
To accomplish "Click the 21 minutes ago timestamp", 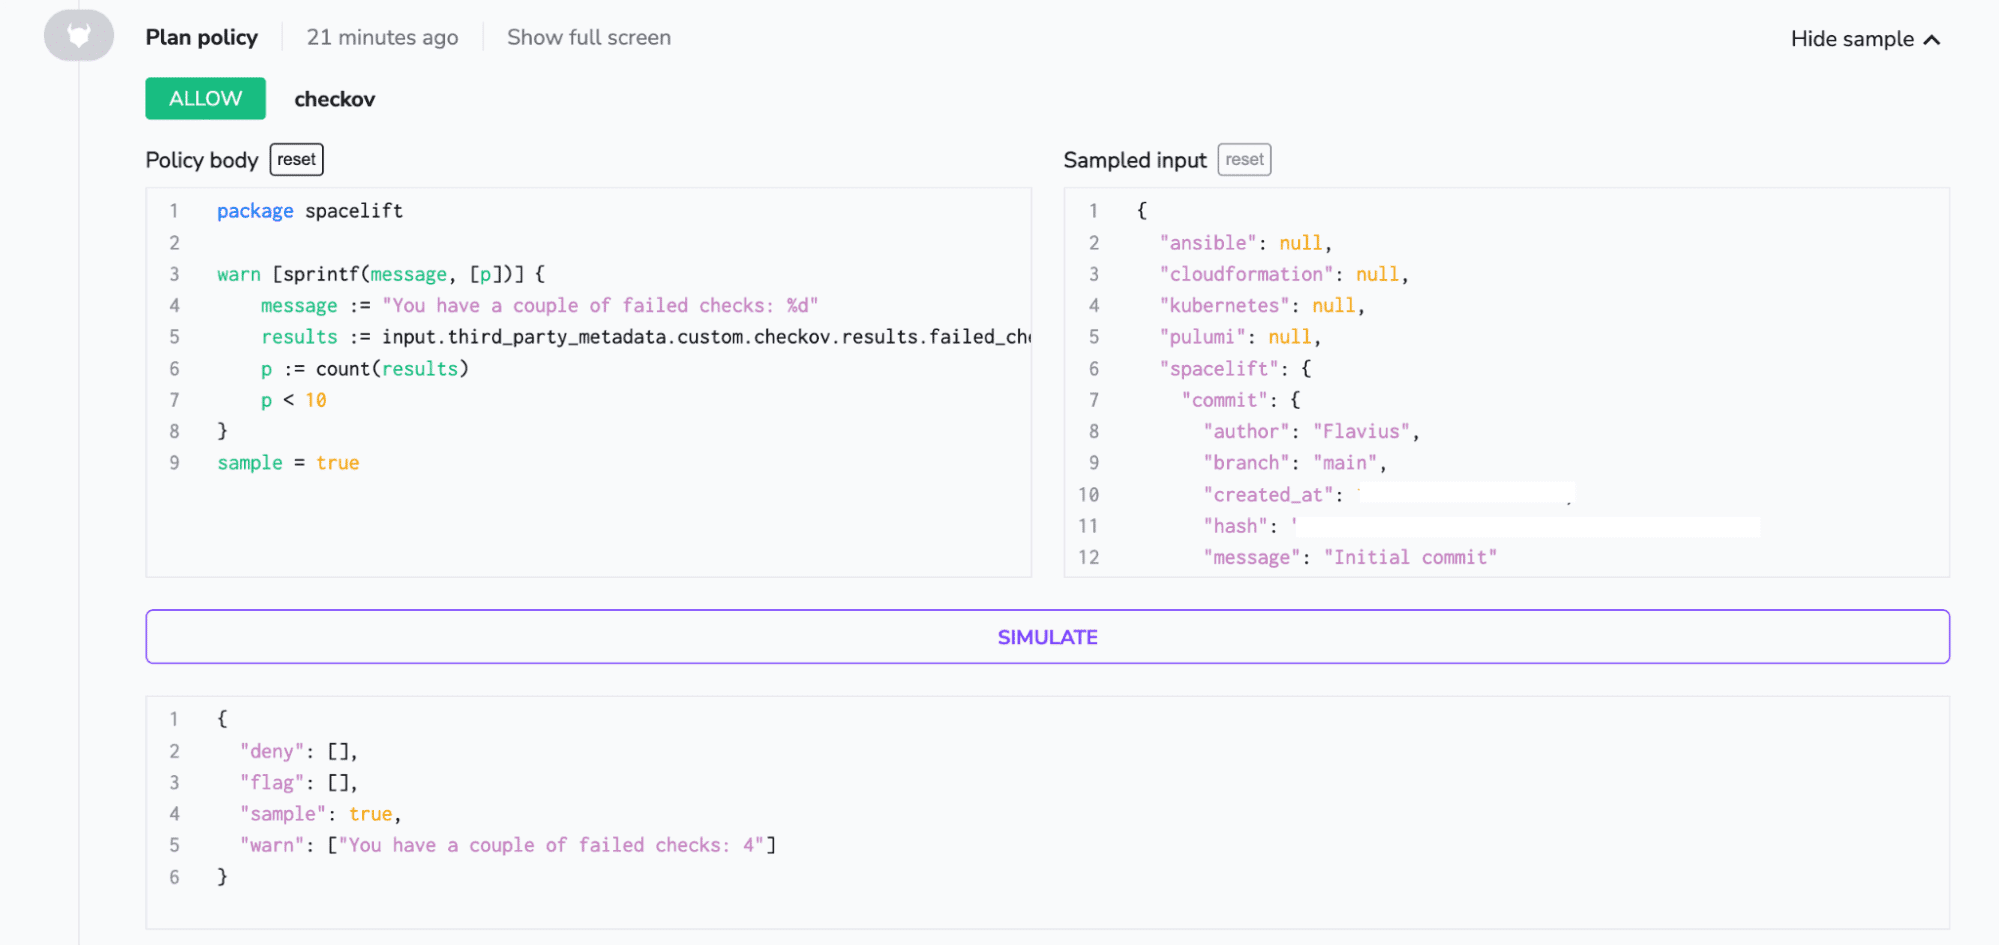I will click(382, 37).
